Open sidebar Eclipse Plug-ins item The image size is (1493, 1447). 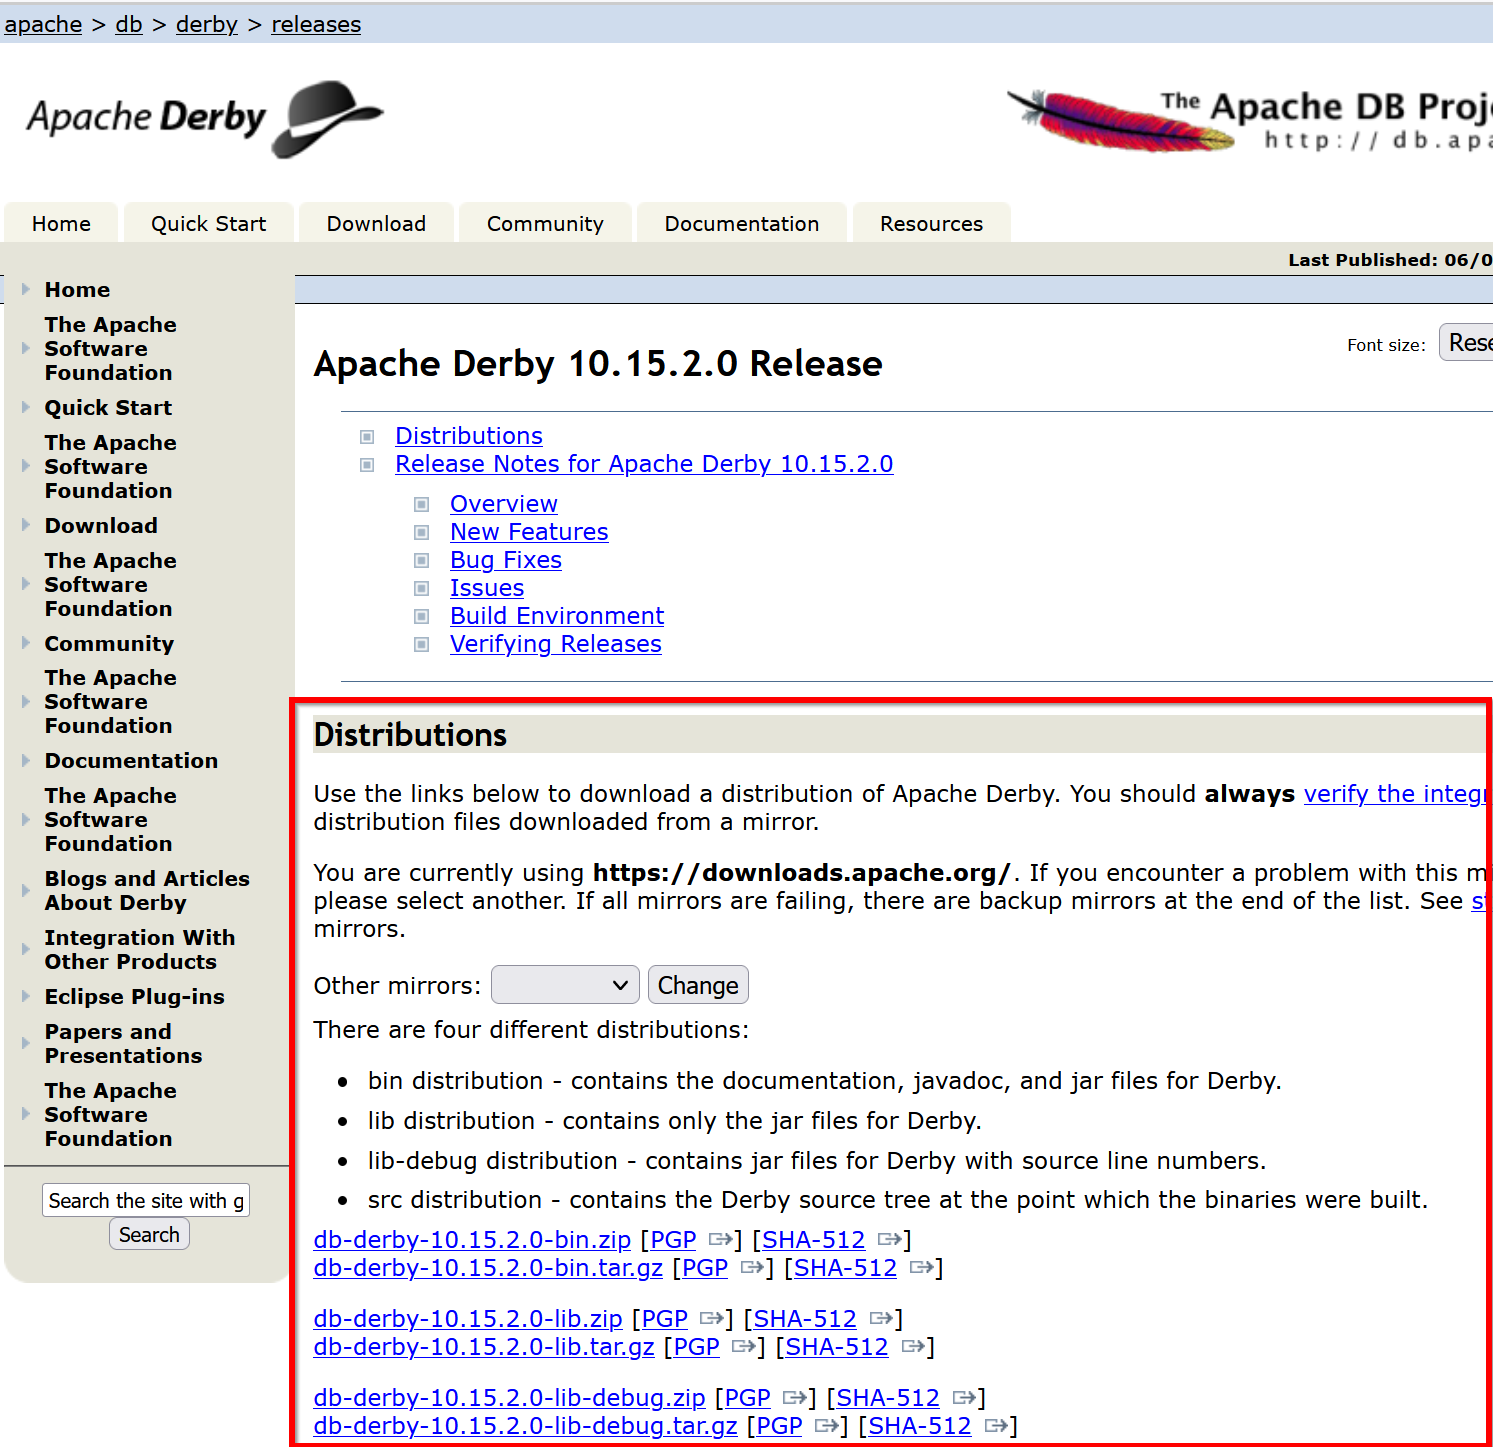click(x=135, y=997)
